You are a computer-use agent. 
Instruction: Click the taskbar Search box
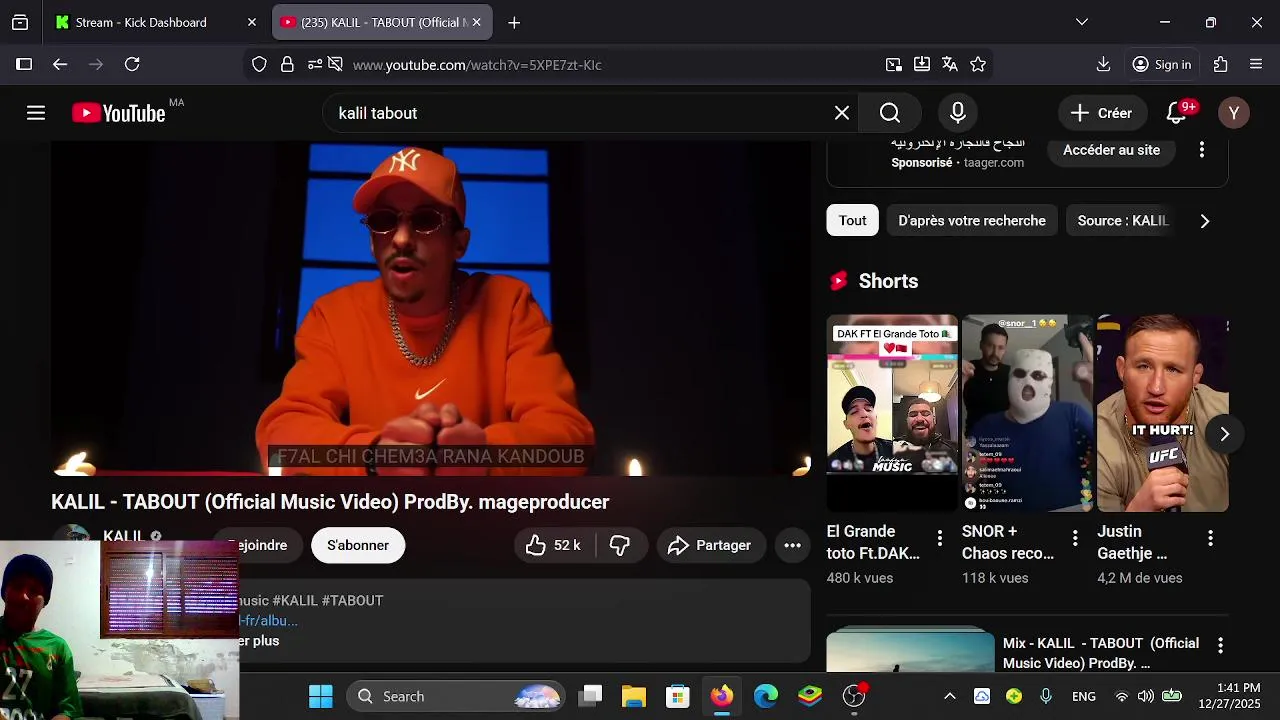pyautogui.click(x=456, y=696)
